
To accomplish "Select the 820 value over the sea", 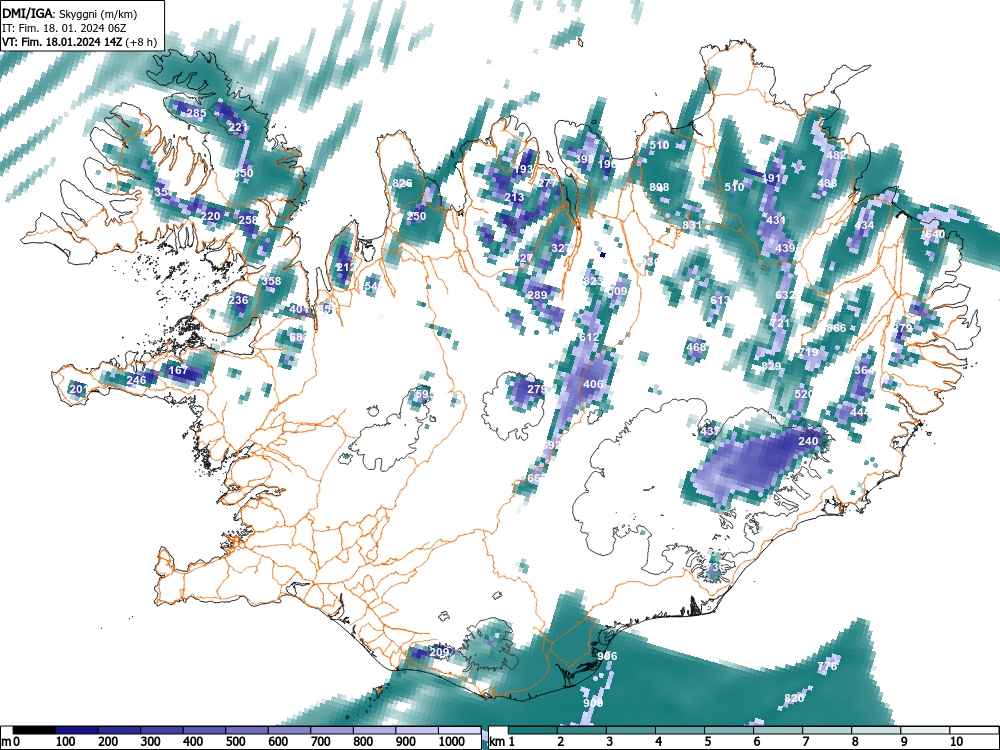I will 794,698.
